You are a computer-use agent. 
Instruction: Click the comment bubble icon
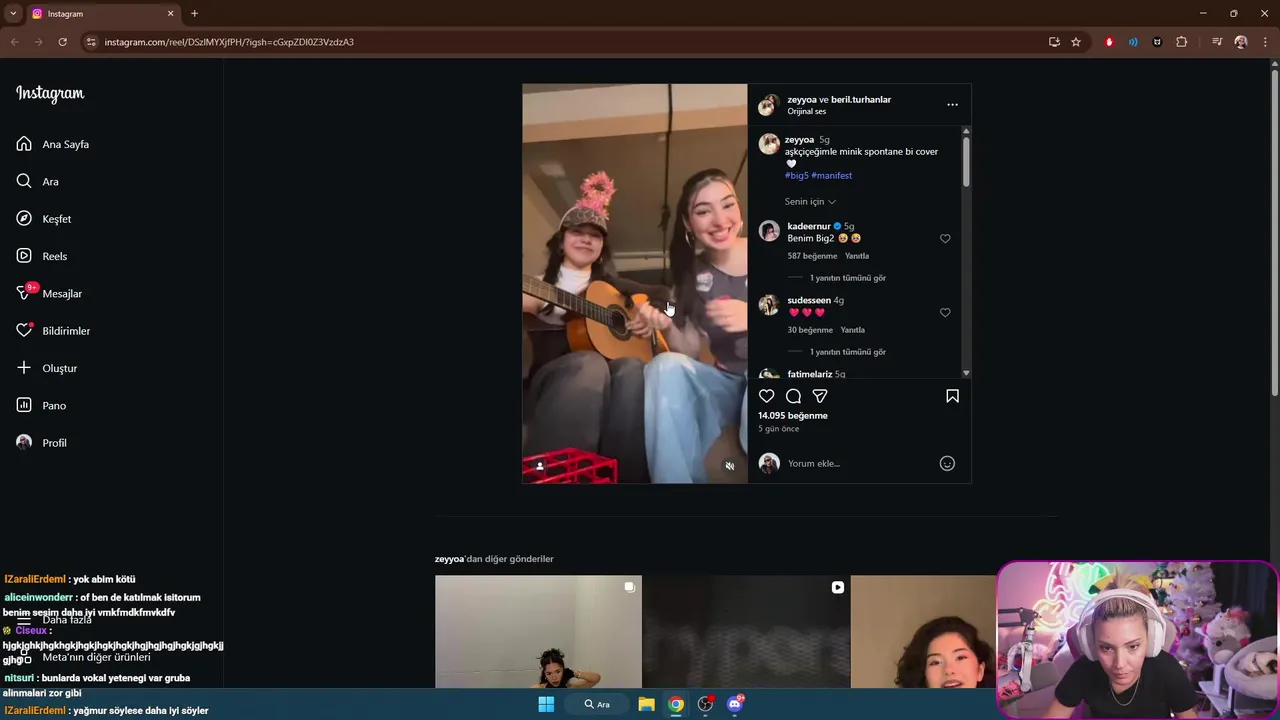793,396
